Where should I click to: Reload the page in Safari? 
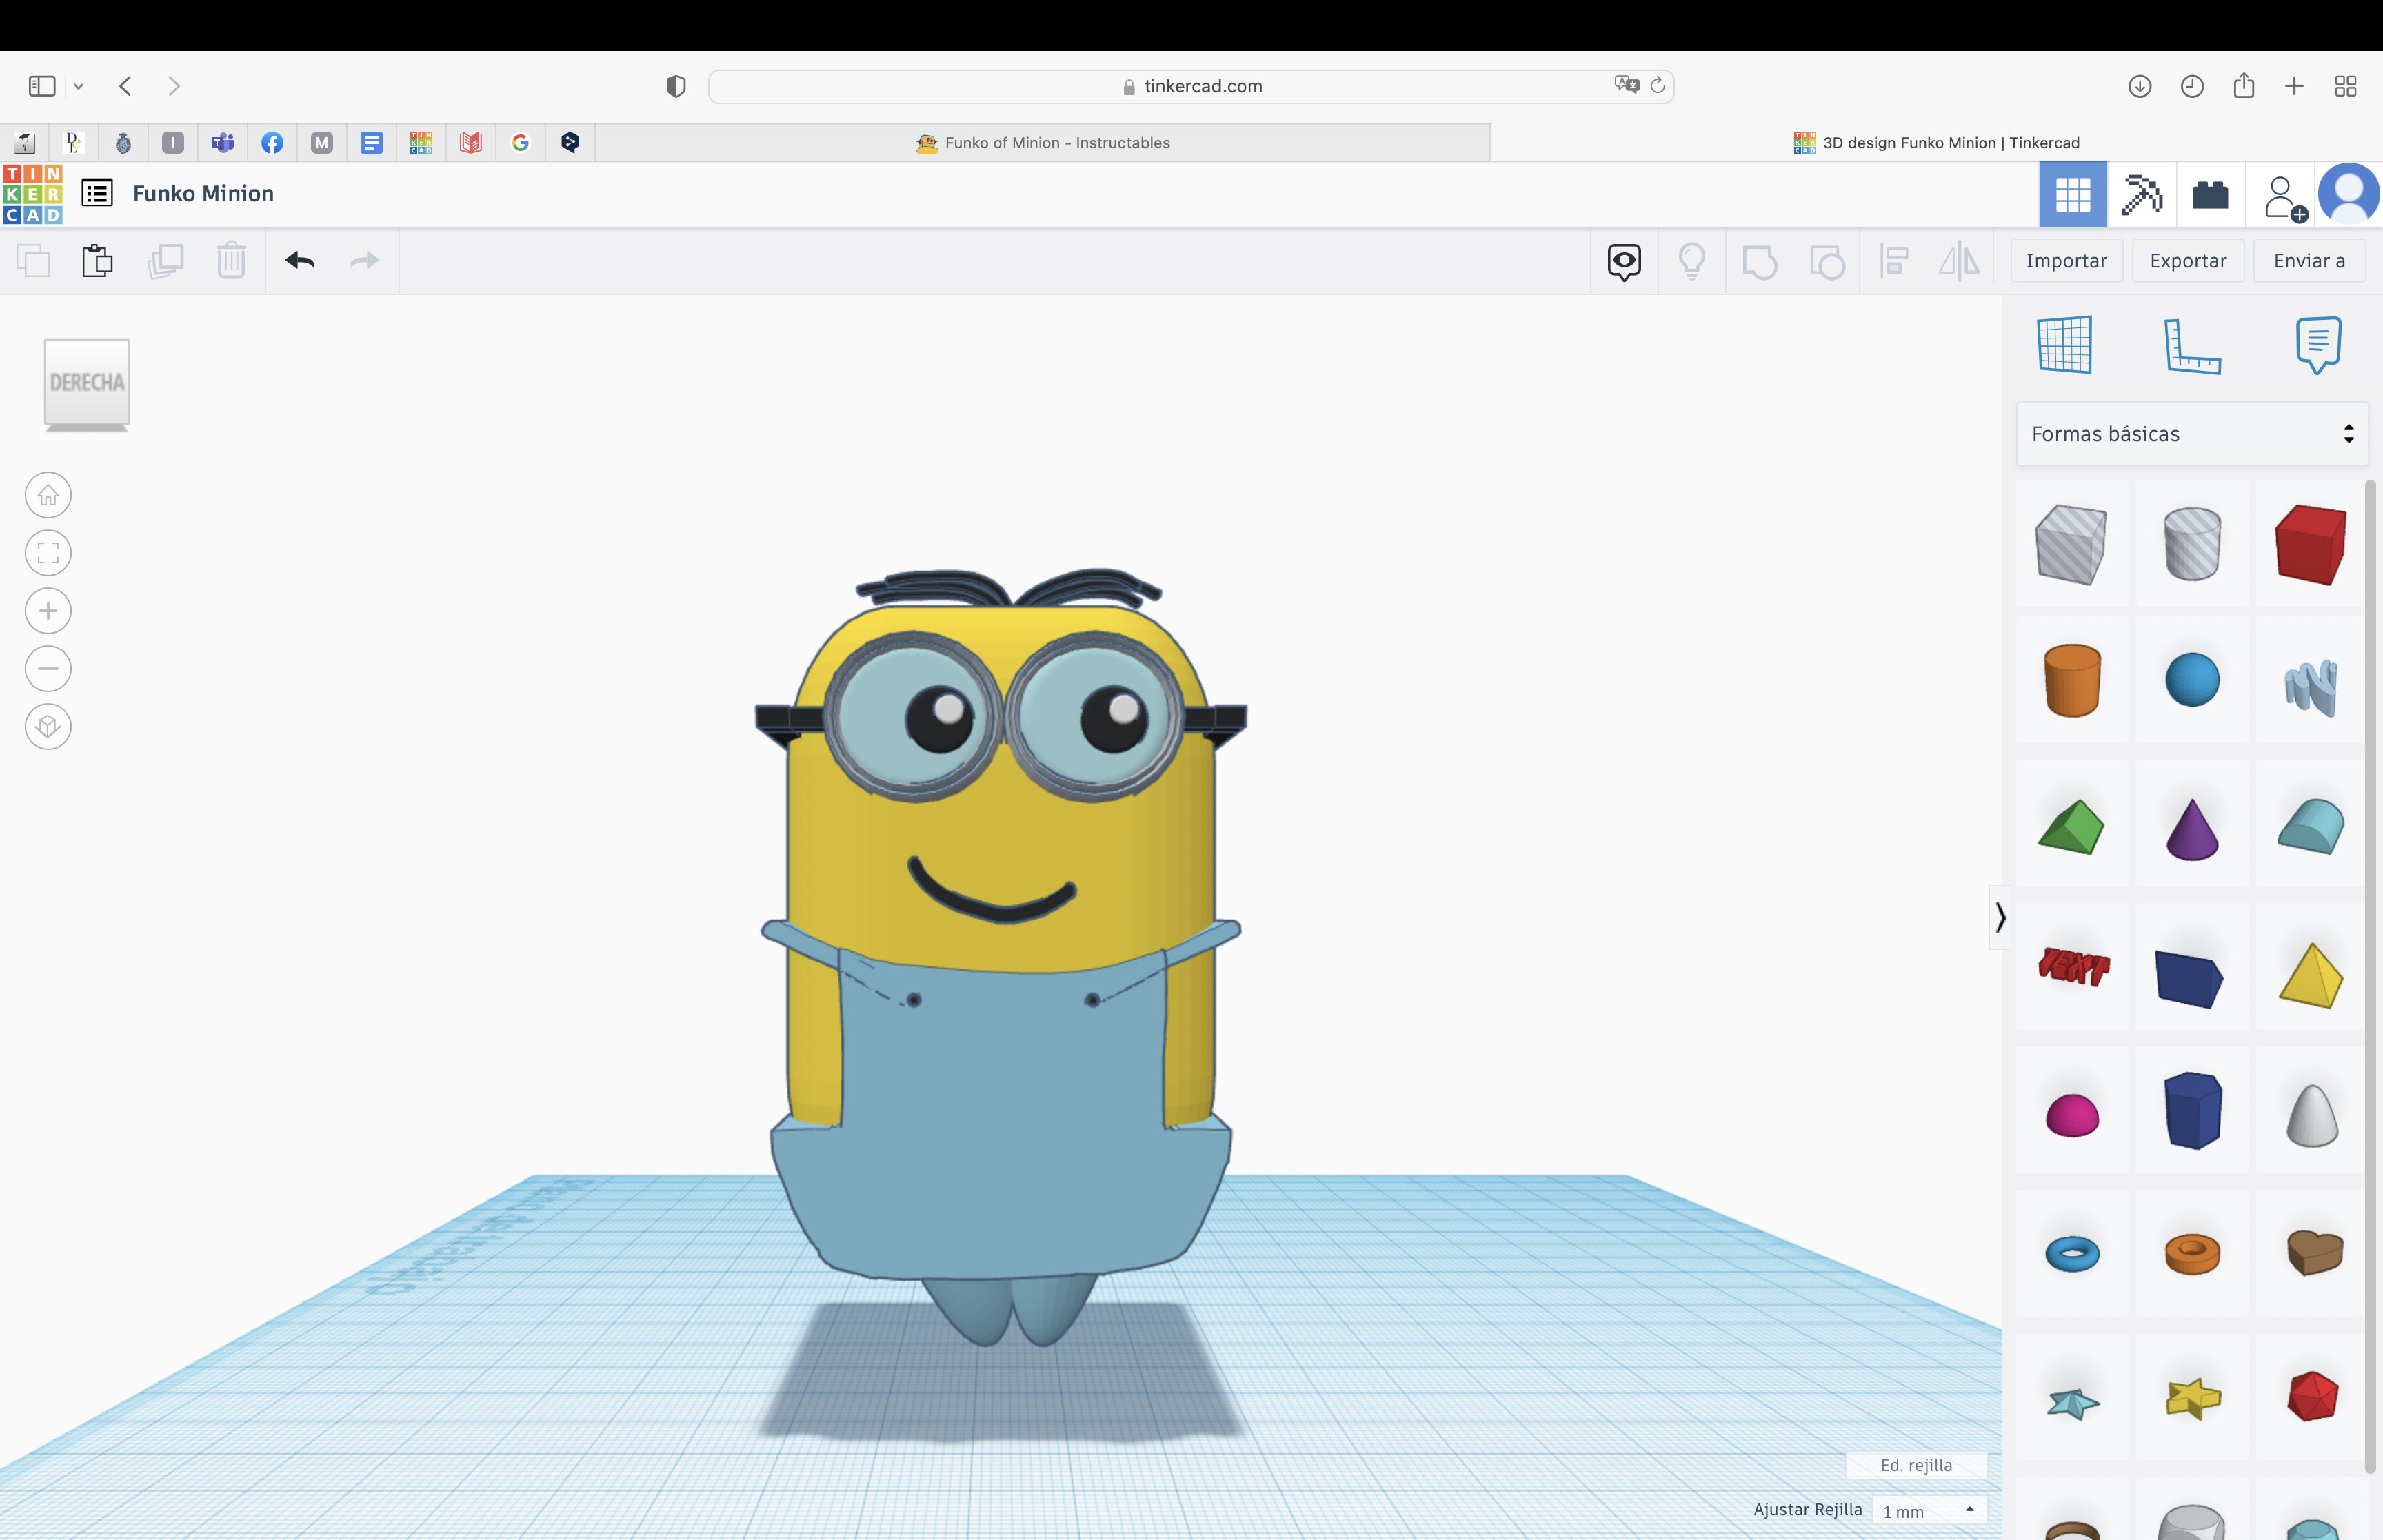tap(1657, 85)
